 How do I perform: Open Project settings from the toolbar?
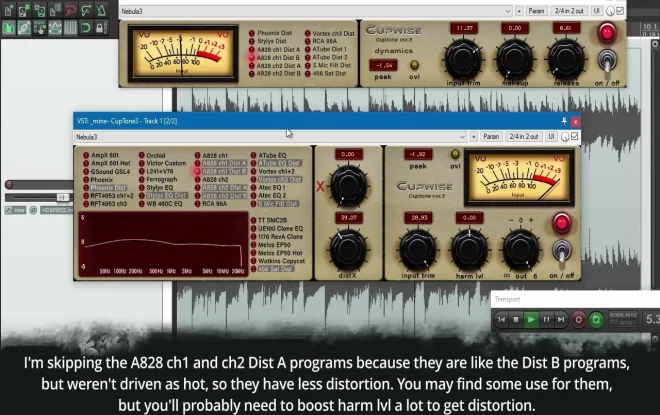click(55, 11)
